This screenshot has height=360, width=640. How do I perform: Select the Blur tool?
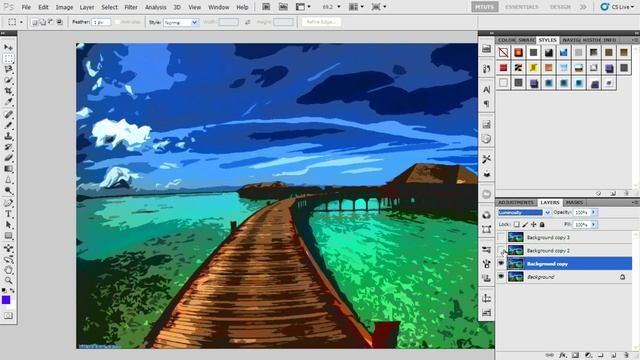(x=8, y=180)
